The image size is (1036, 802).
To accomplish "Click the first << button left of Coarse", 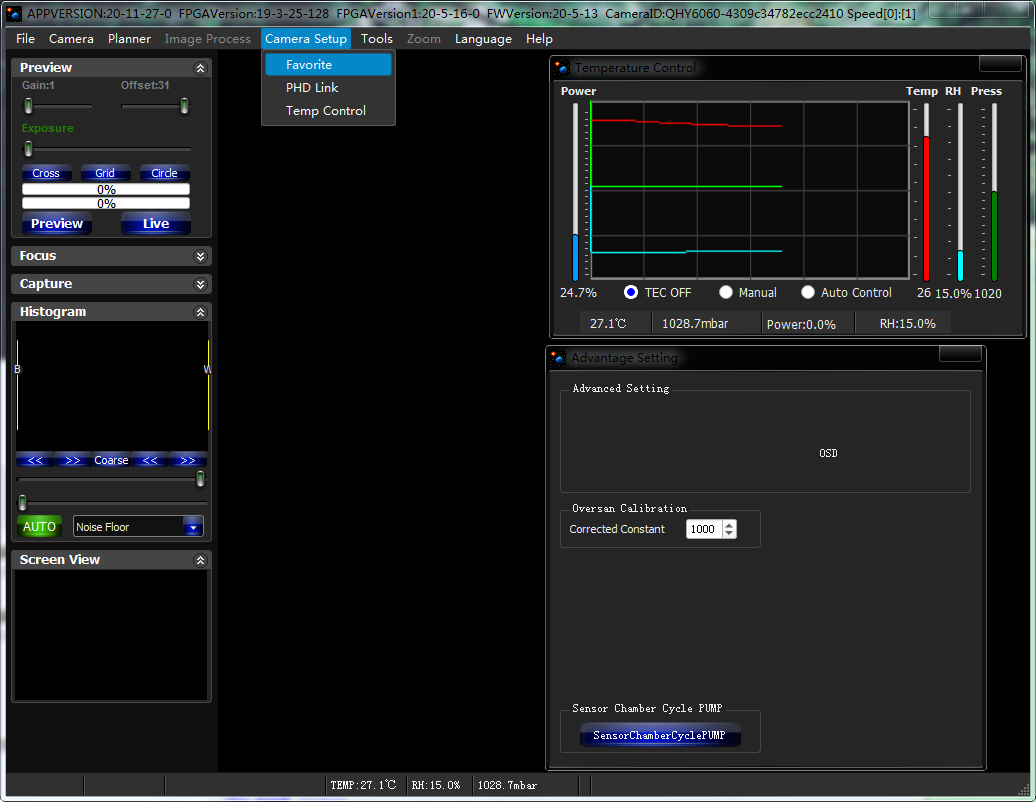I will click(35, 460).
